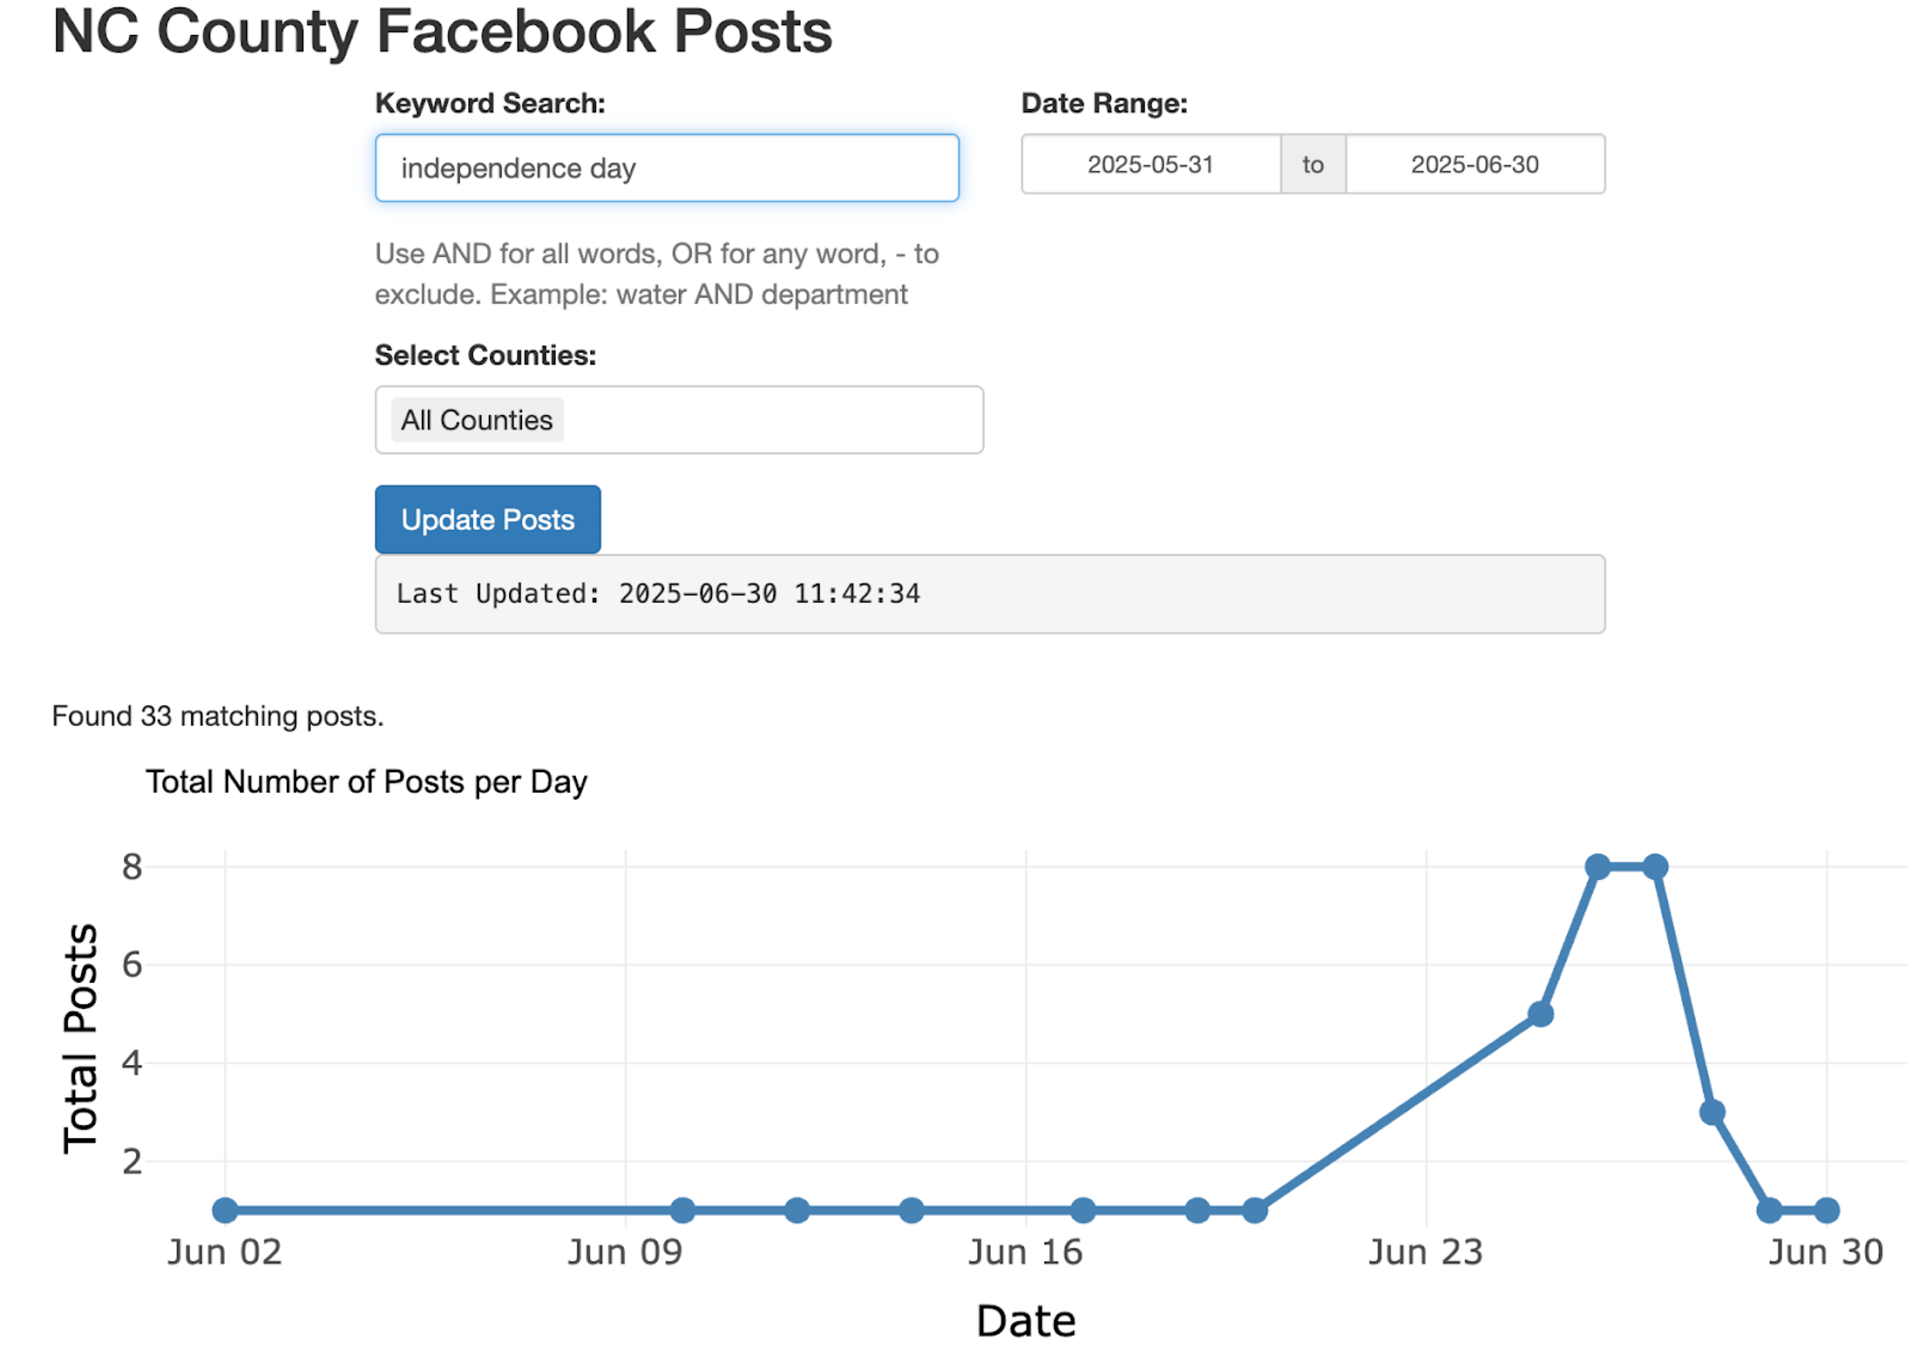Viewport: 1920px width, 1351px height.
Task: Click the data point at 3 posts
Action: tap(1712, 1112)
